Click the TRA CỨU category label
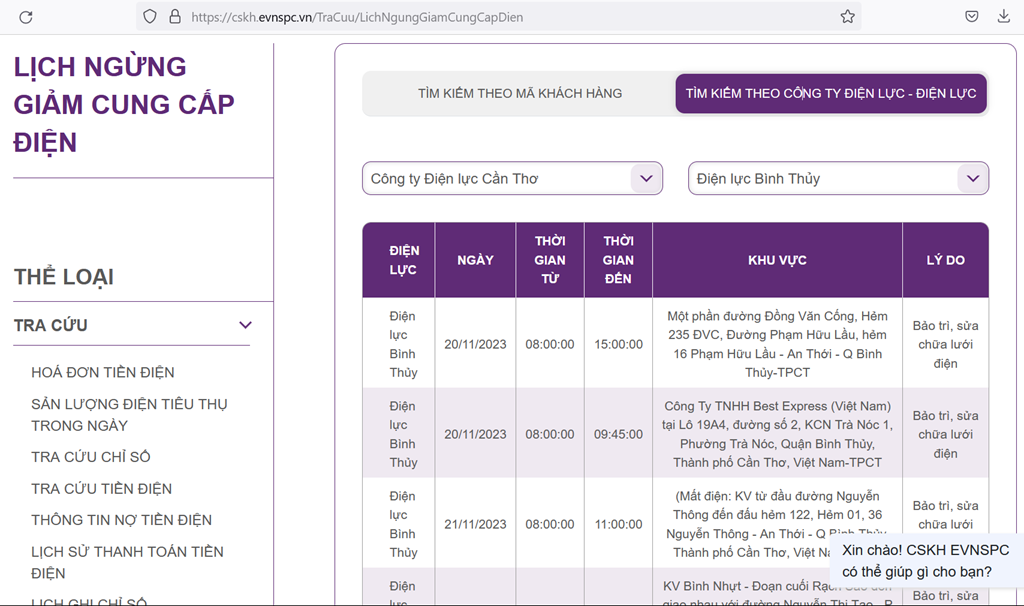 [x=51, y=325]
